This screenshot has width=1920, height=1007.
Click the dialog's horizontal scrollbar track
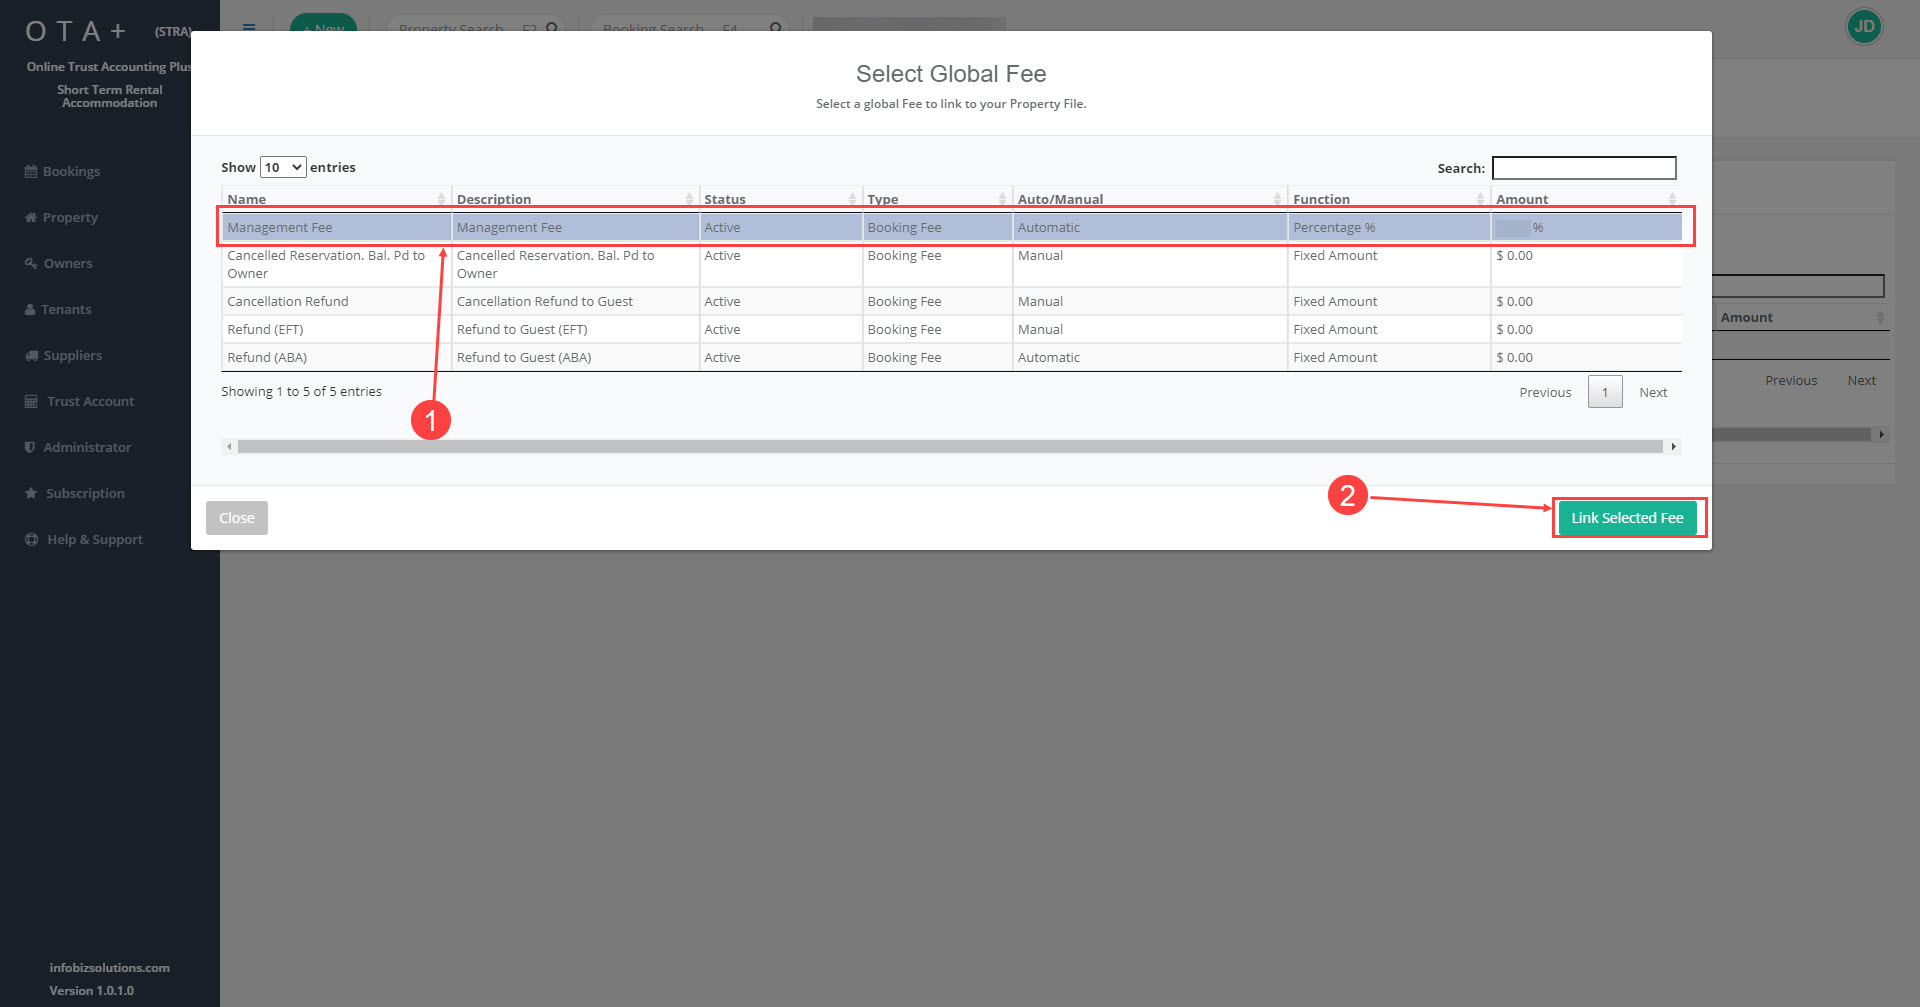[x=950, y=447]
